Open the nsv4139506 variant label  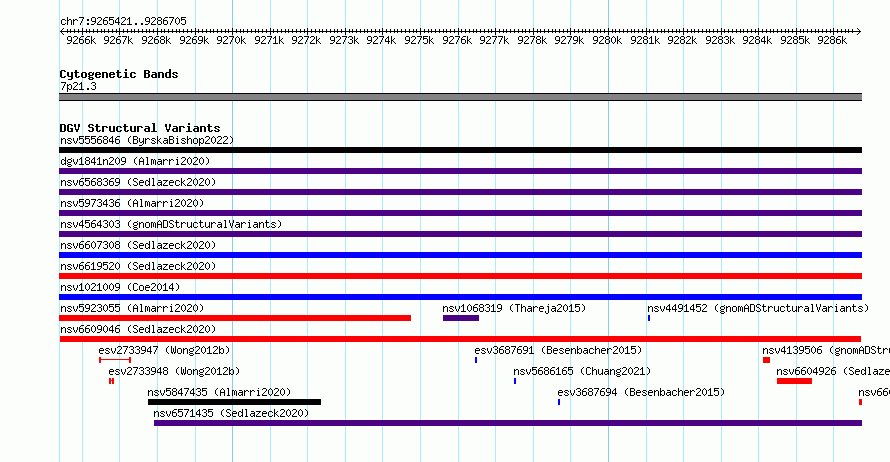[826, 350]
